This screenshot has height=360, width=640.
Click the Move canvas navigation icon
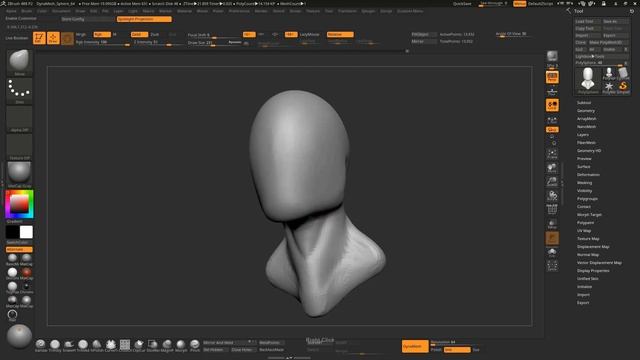pos(552,167)
